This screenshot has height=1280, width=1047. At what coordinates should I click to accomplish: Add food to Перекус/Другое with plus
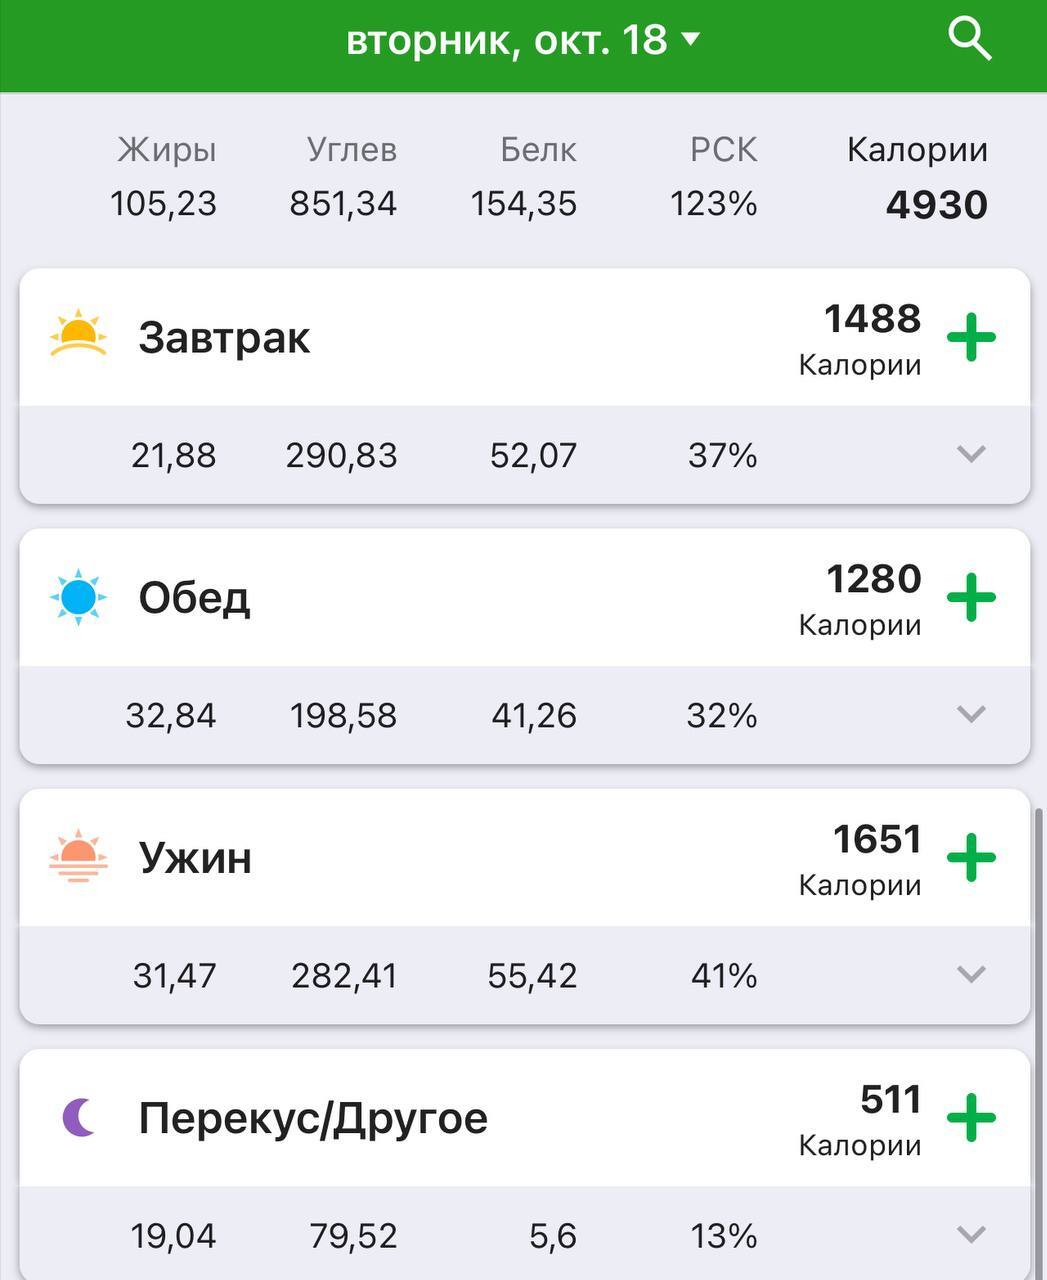pos(971,1117)
